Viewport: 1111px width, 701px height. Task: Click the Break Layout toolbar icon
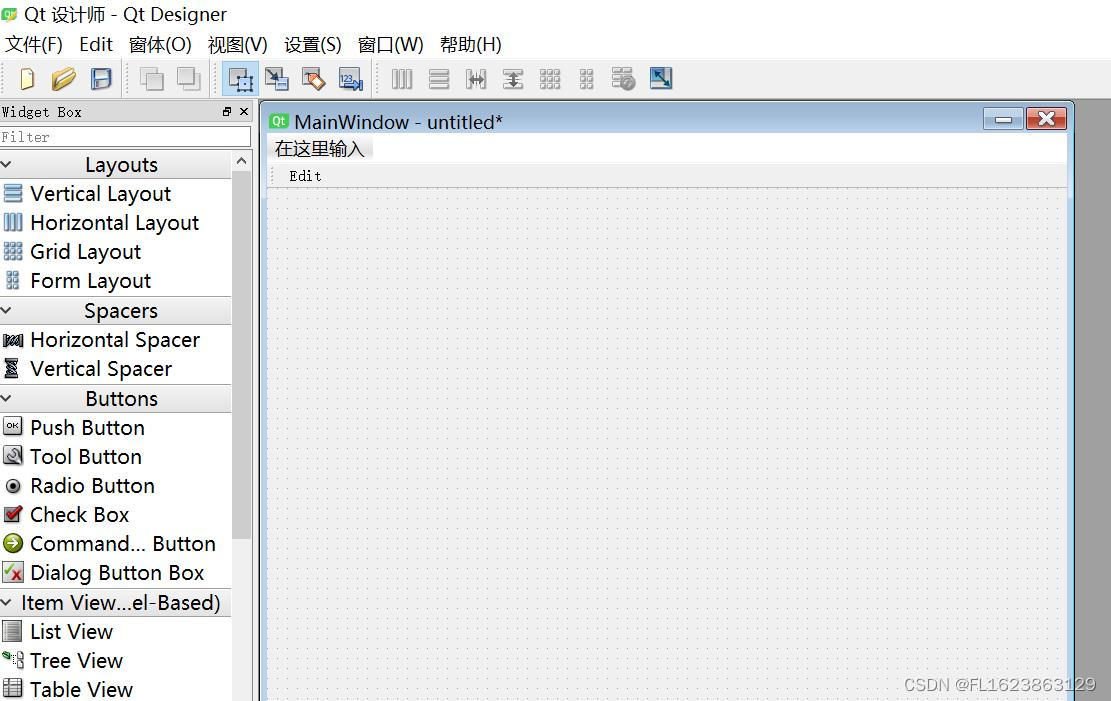click(624, 79)
